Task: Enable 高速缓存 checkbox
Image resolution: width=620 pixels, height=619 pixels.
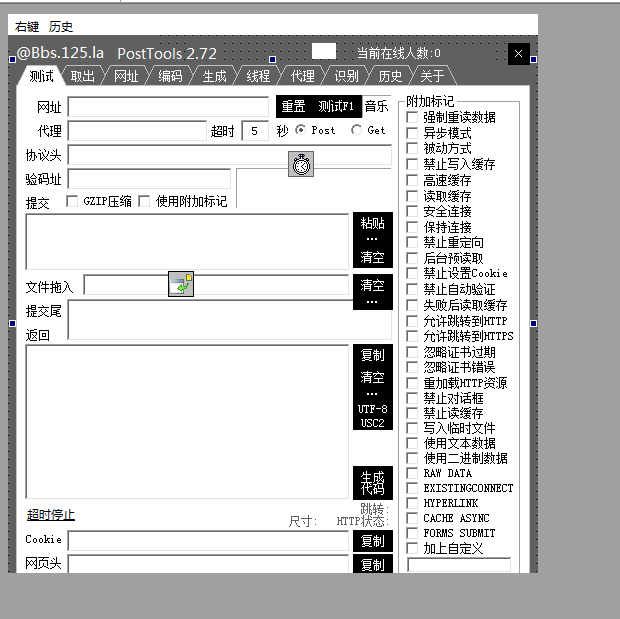Action: coord(412,180)
